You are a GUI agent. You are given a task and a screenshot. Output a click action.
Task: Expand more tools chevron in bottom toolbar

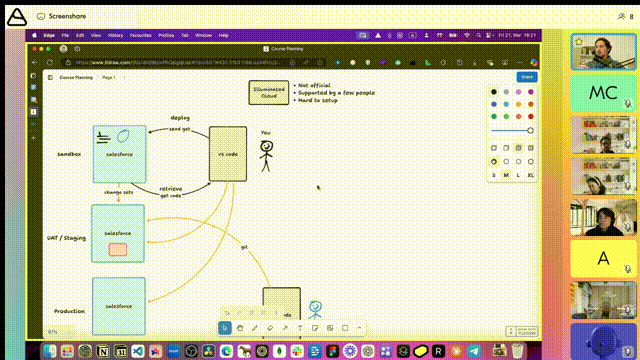coord(360,328)
